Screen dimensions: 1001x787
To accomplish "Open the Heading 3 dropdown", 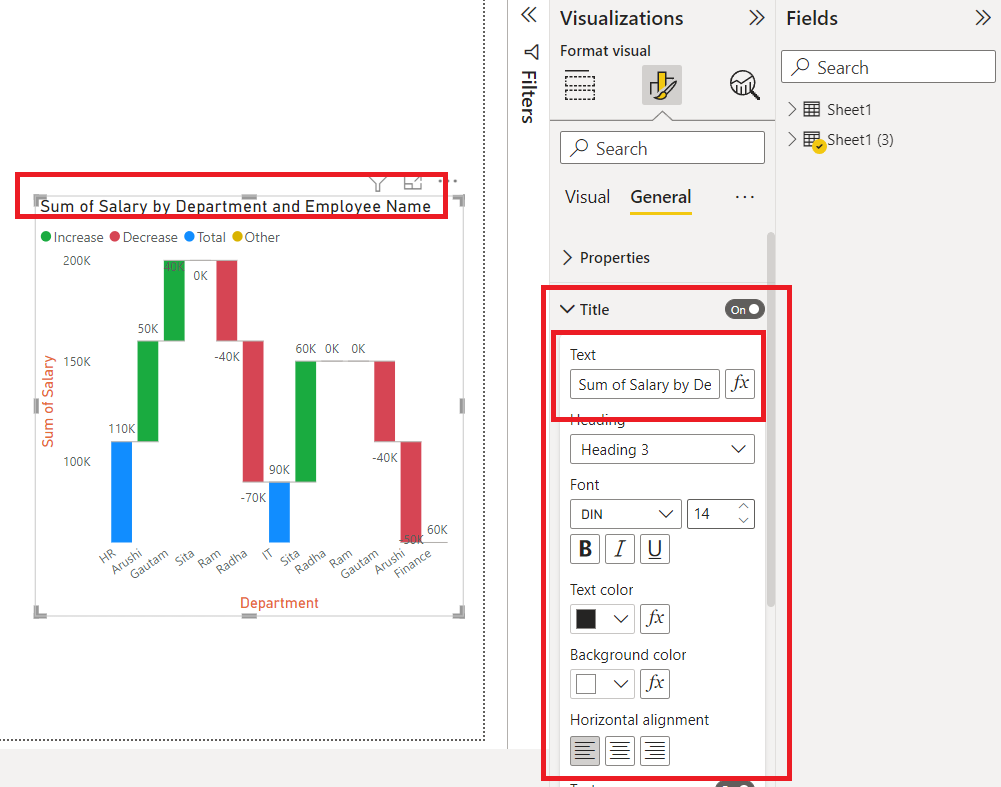I will 662,449.
